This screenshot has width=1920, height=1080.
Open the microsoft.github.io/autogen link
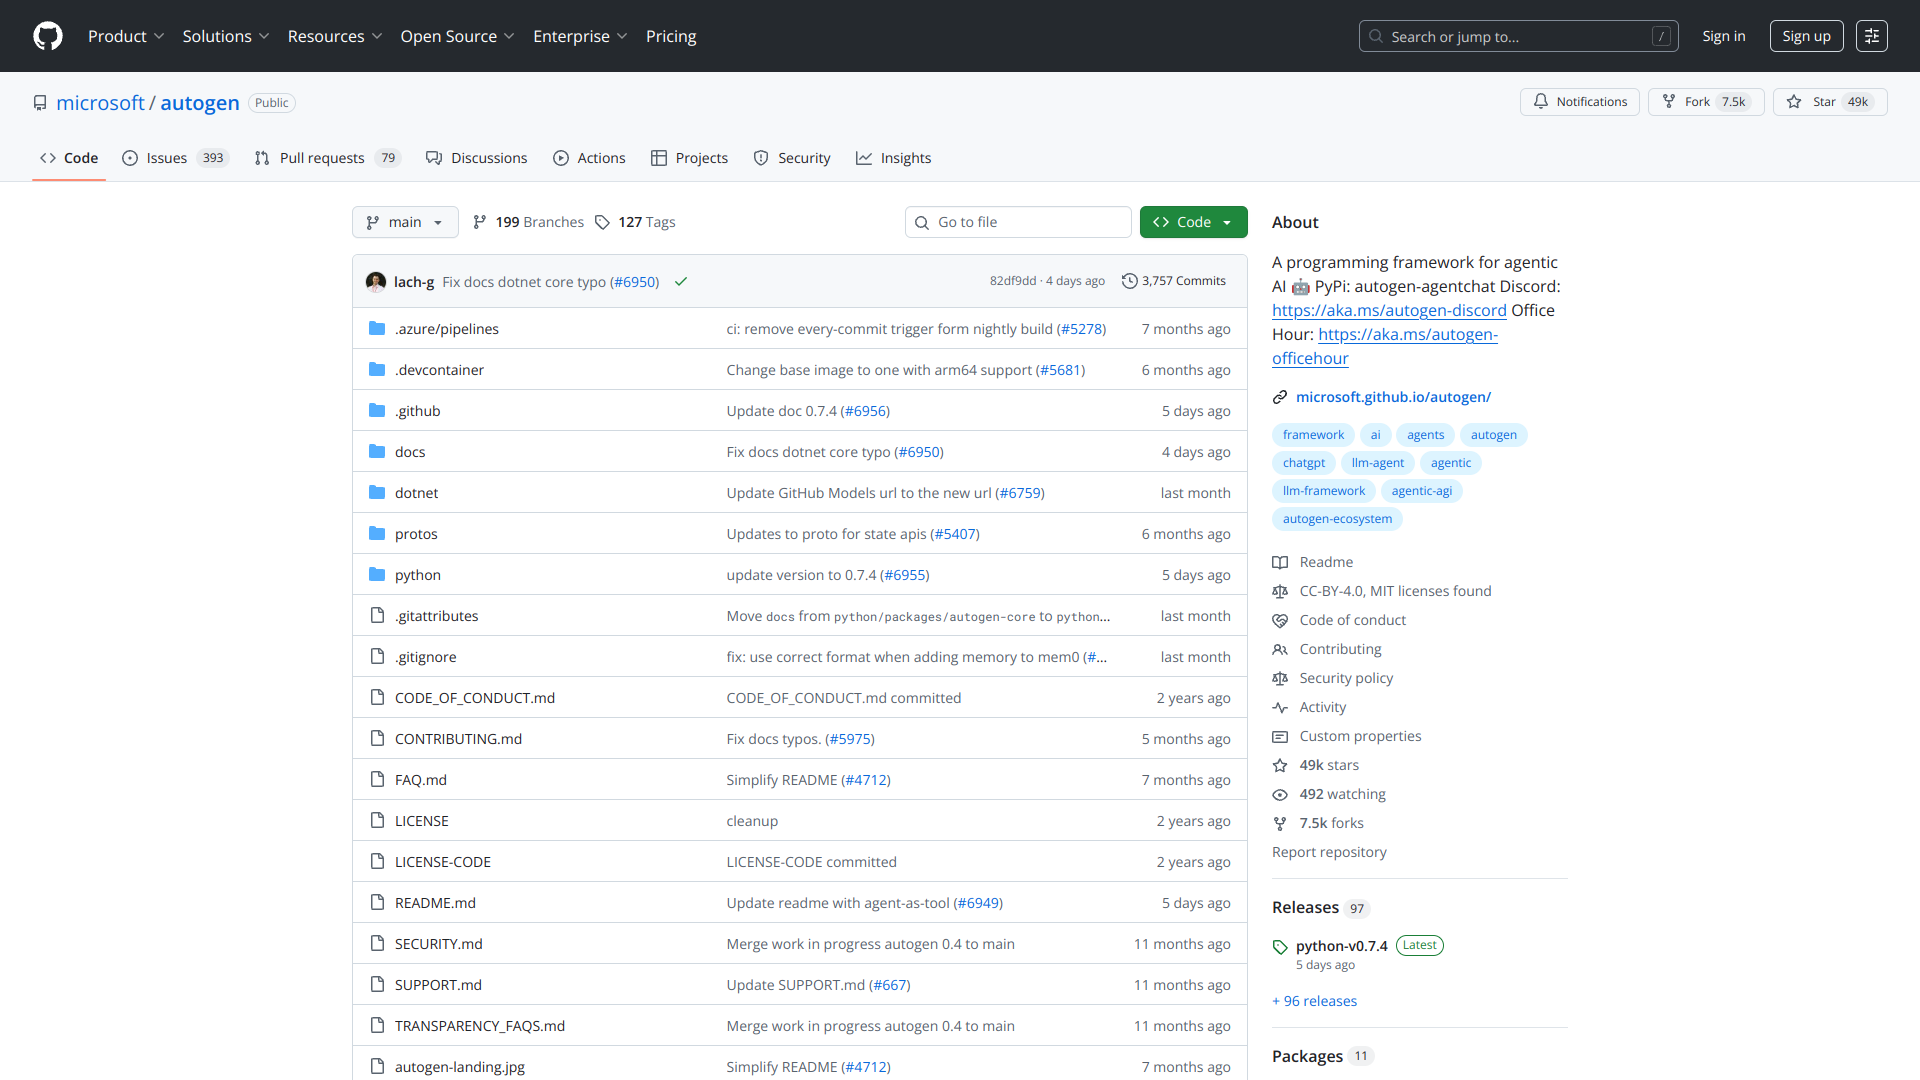pyautogui.click(x=1392, y=397)
